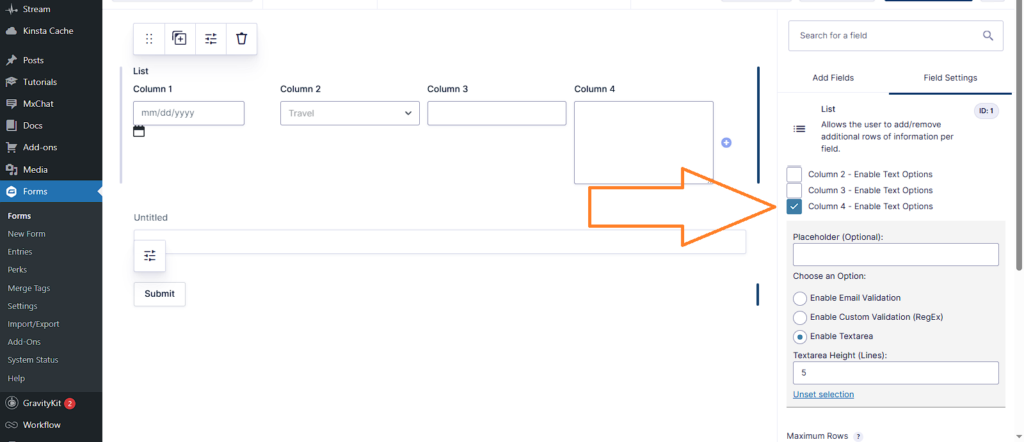Click the MxChat icon in sidebar
Image resolution: width=1024 pixels, height=442 pixels.
11,104
